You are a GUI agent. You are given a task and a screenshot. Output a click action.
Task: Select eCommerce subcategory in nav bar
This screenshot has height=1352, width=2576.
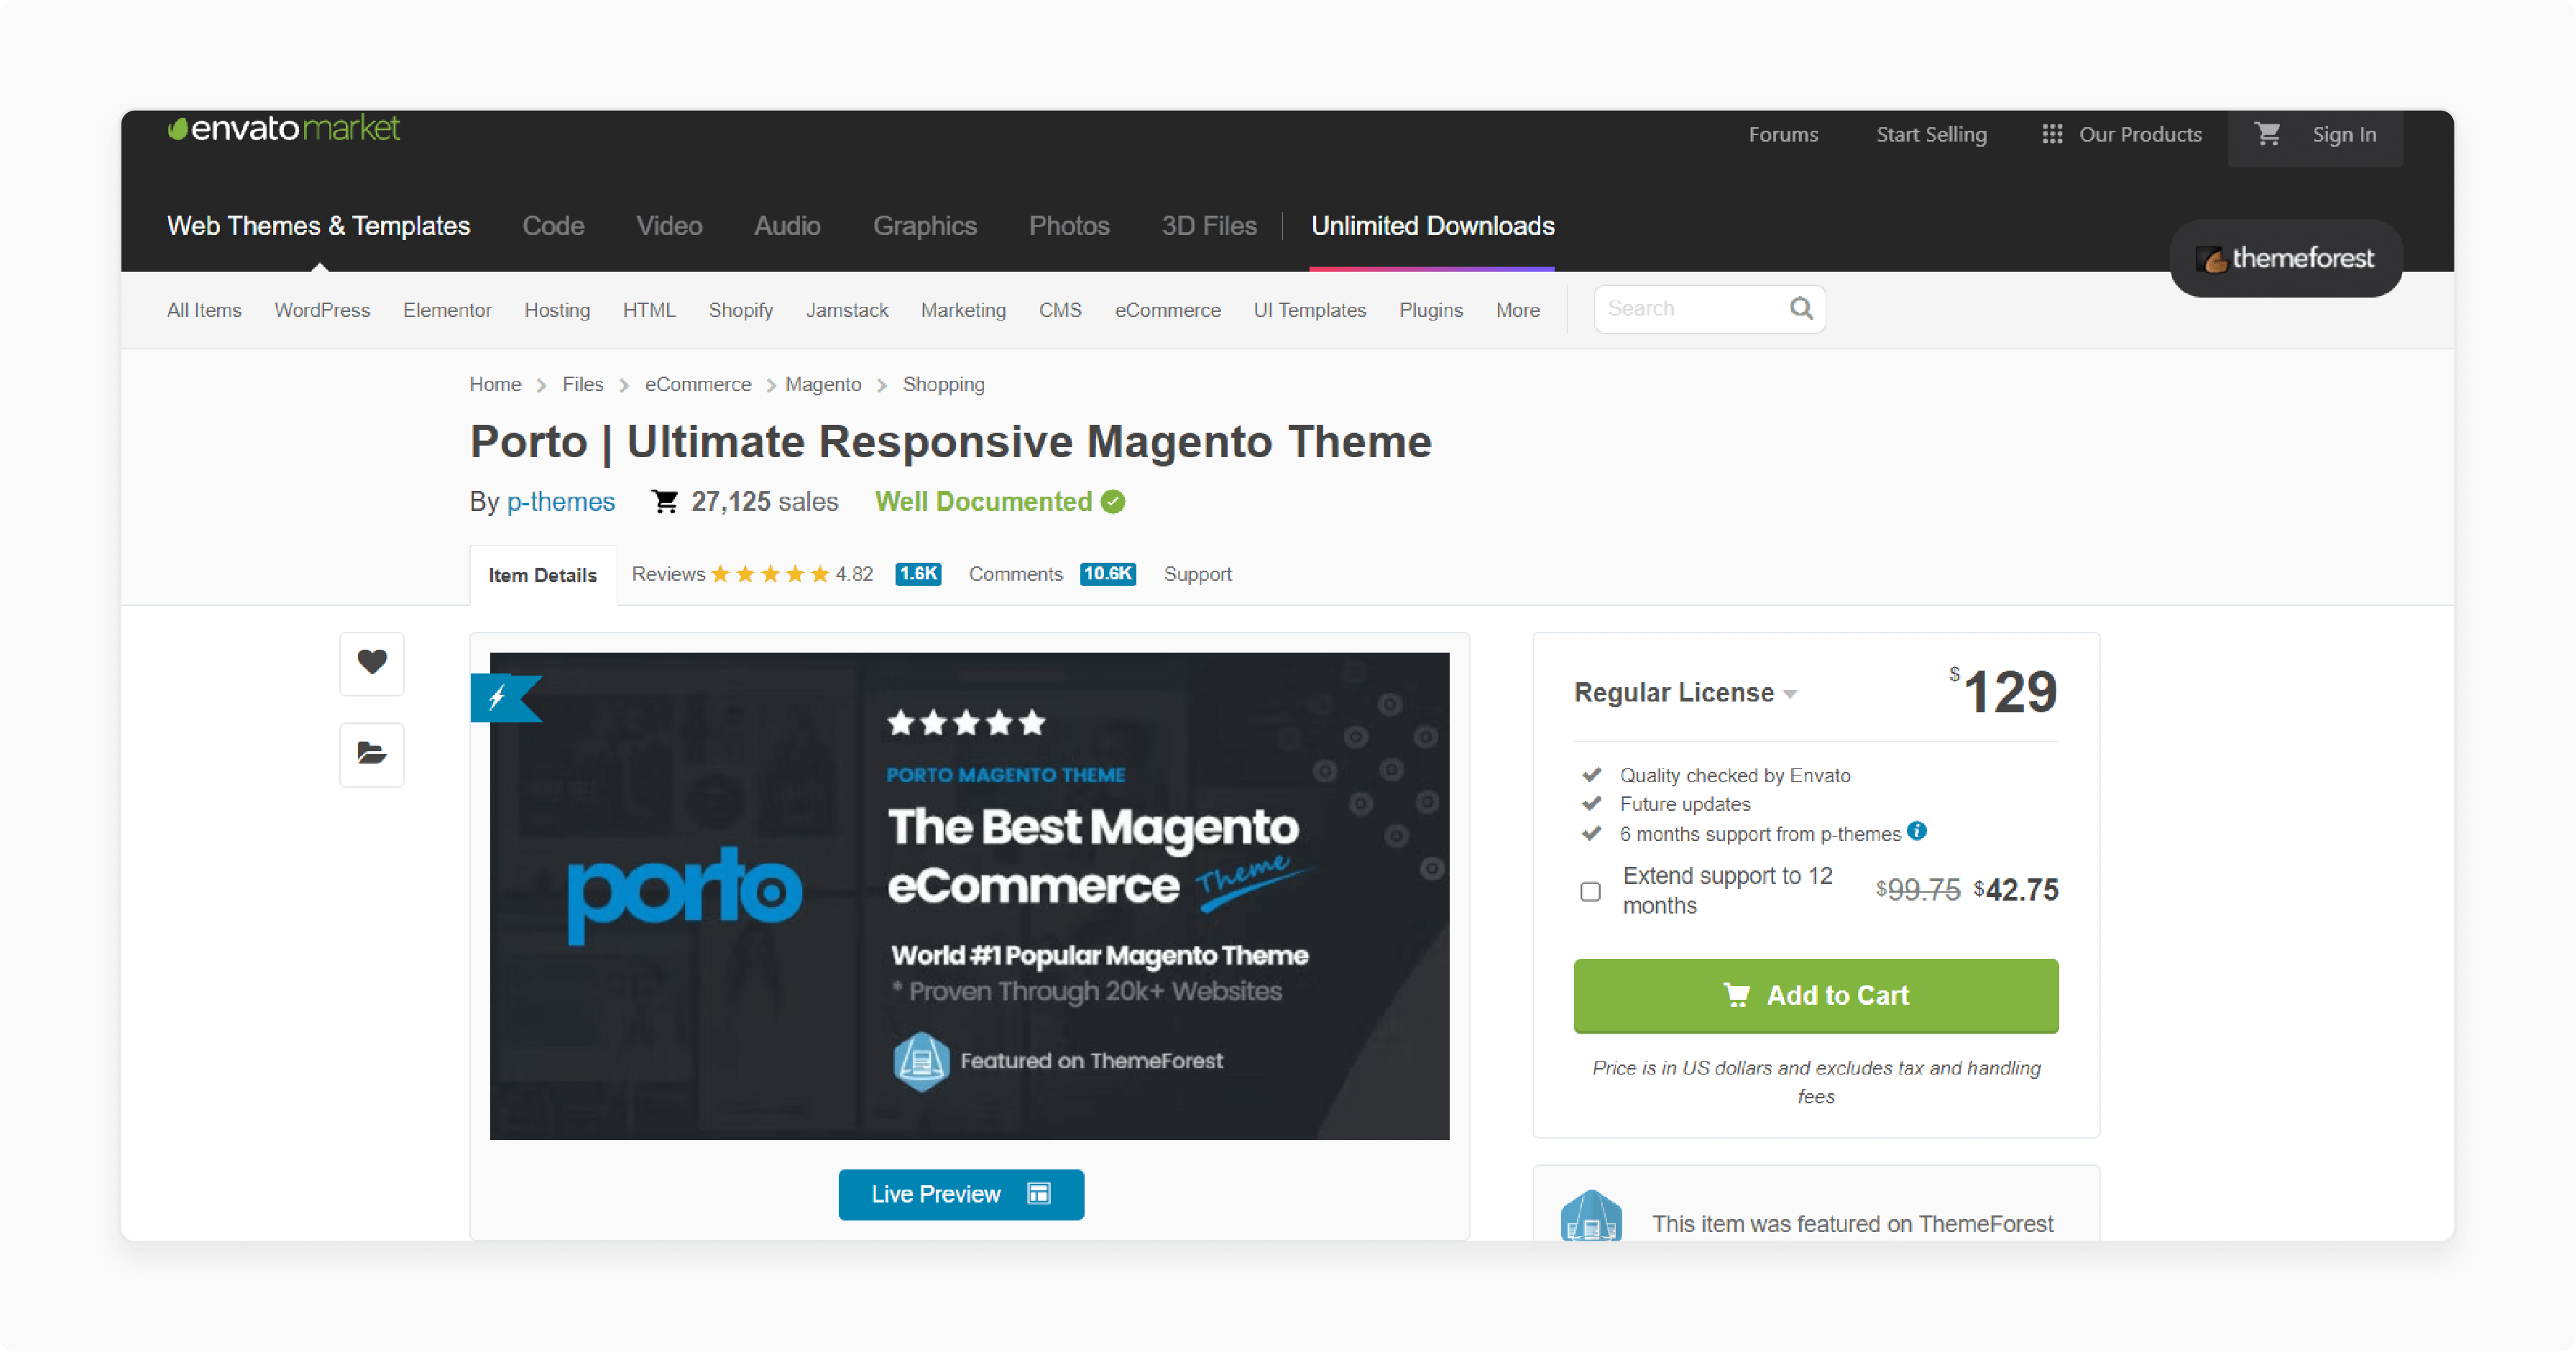[1167, 310]
